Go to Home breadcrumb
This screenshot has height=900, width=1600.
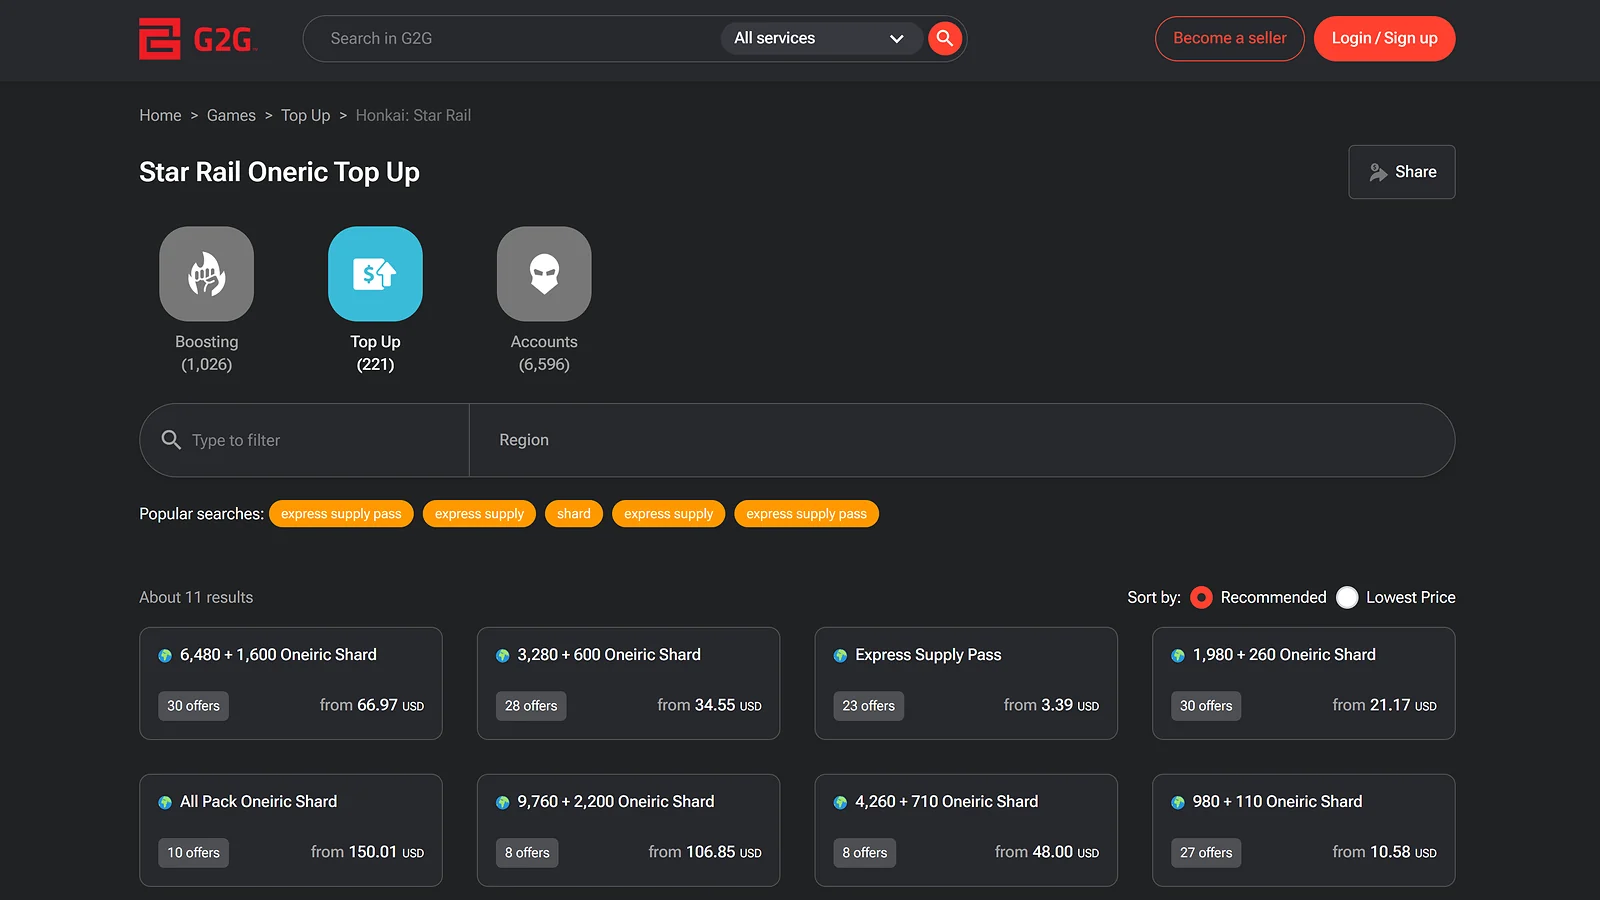tap(160, 115)
